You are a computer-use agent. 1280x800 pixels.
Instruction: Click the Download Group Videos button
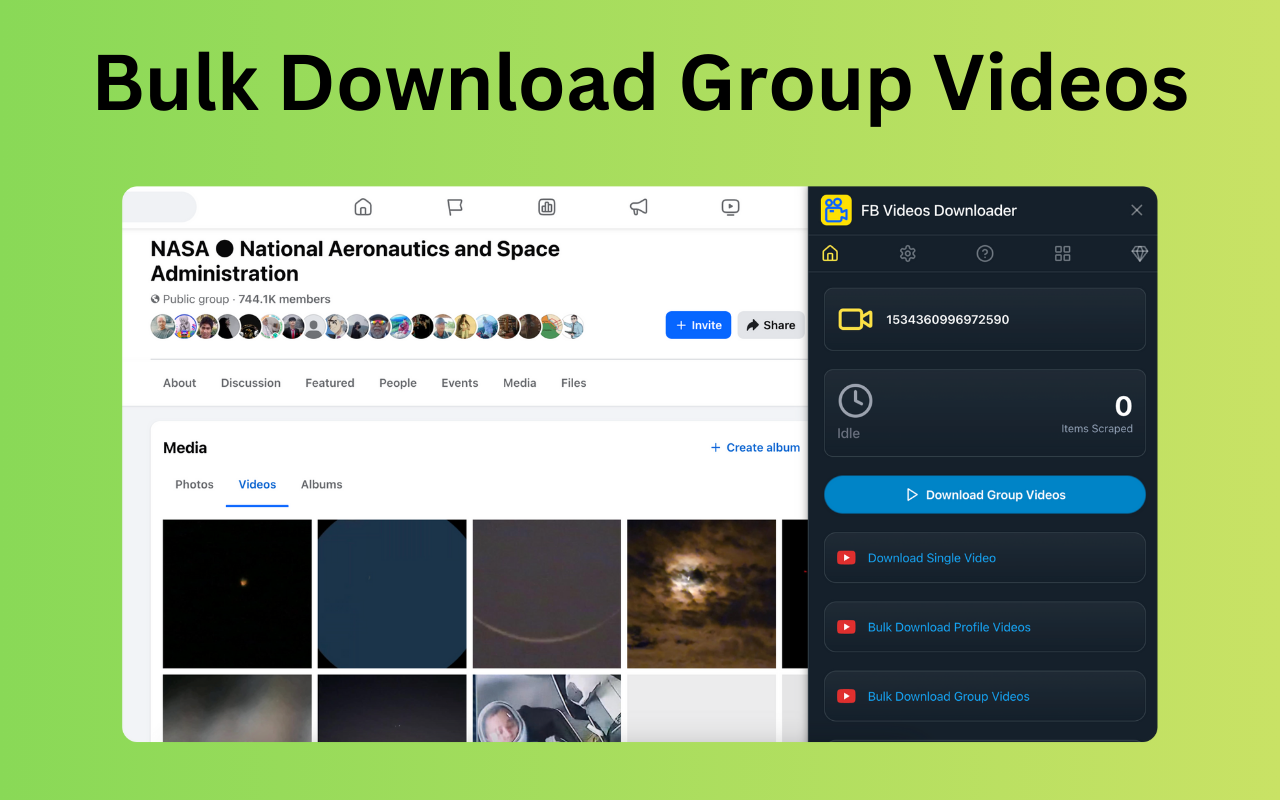coord(984,494)
